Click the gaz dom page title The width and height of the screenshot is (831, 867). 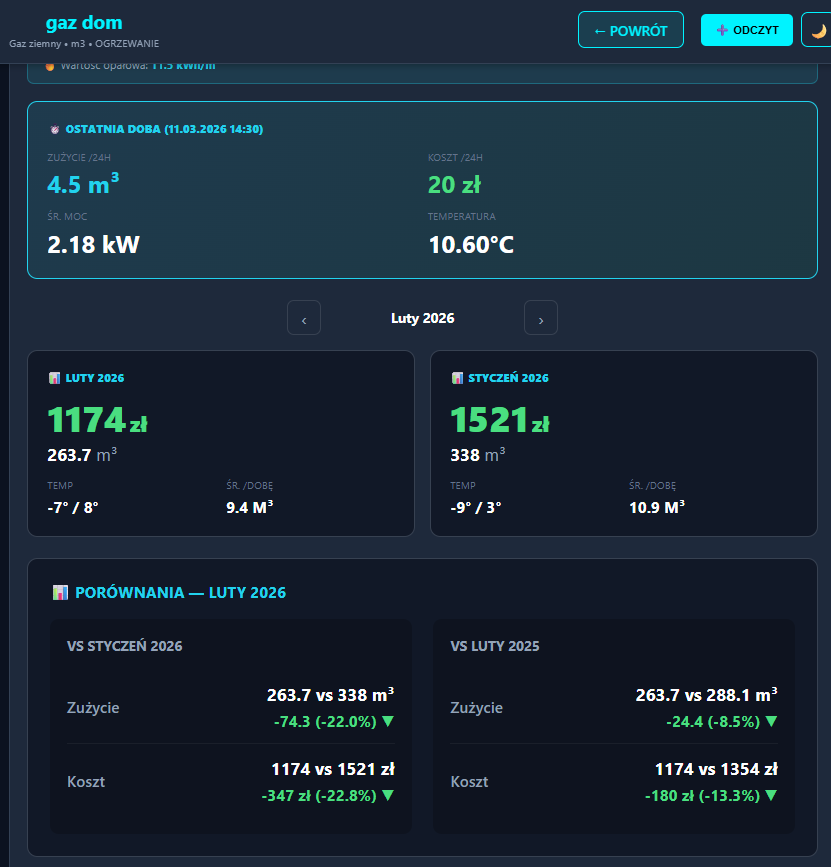pos(84,23)
